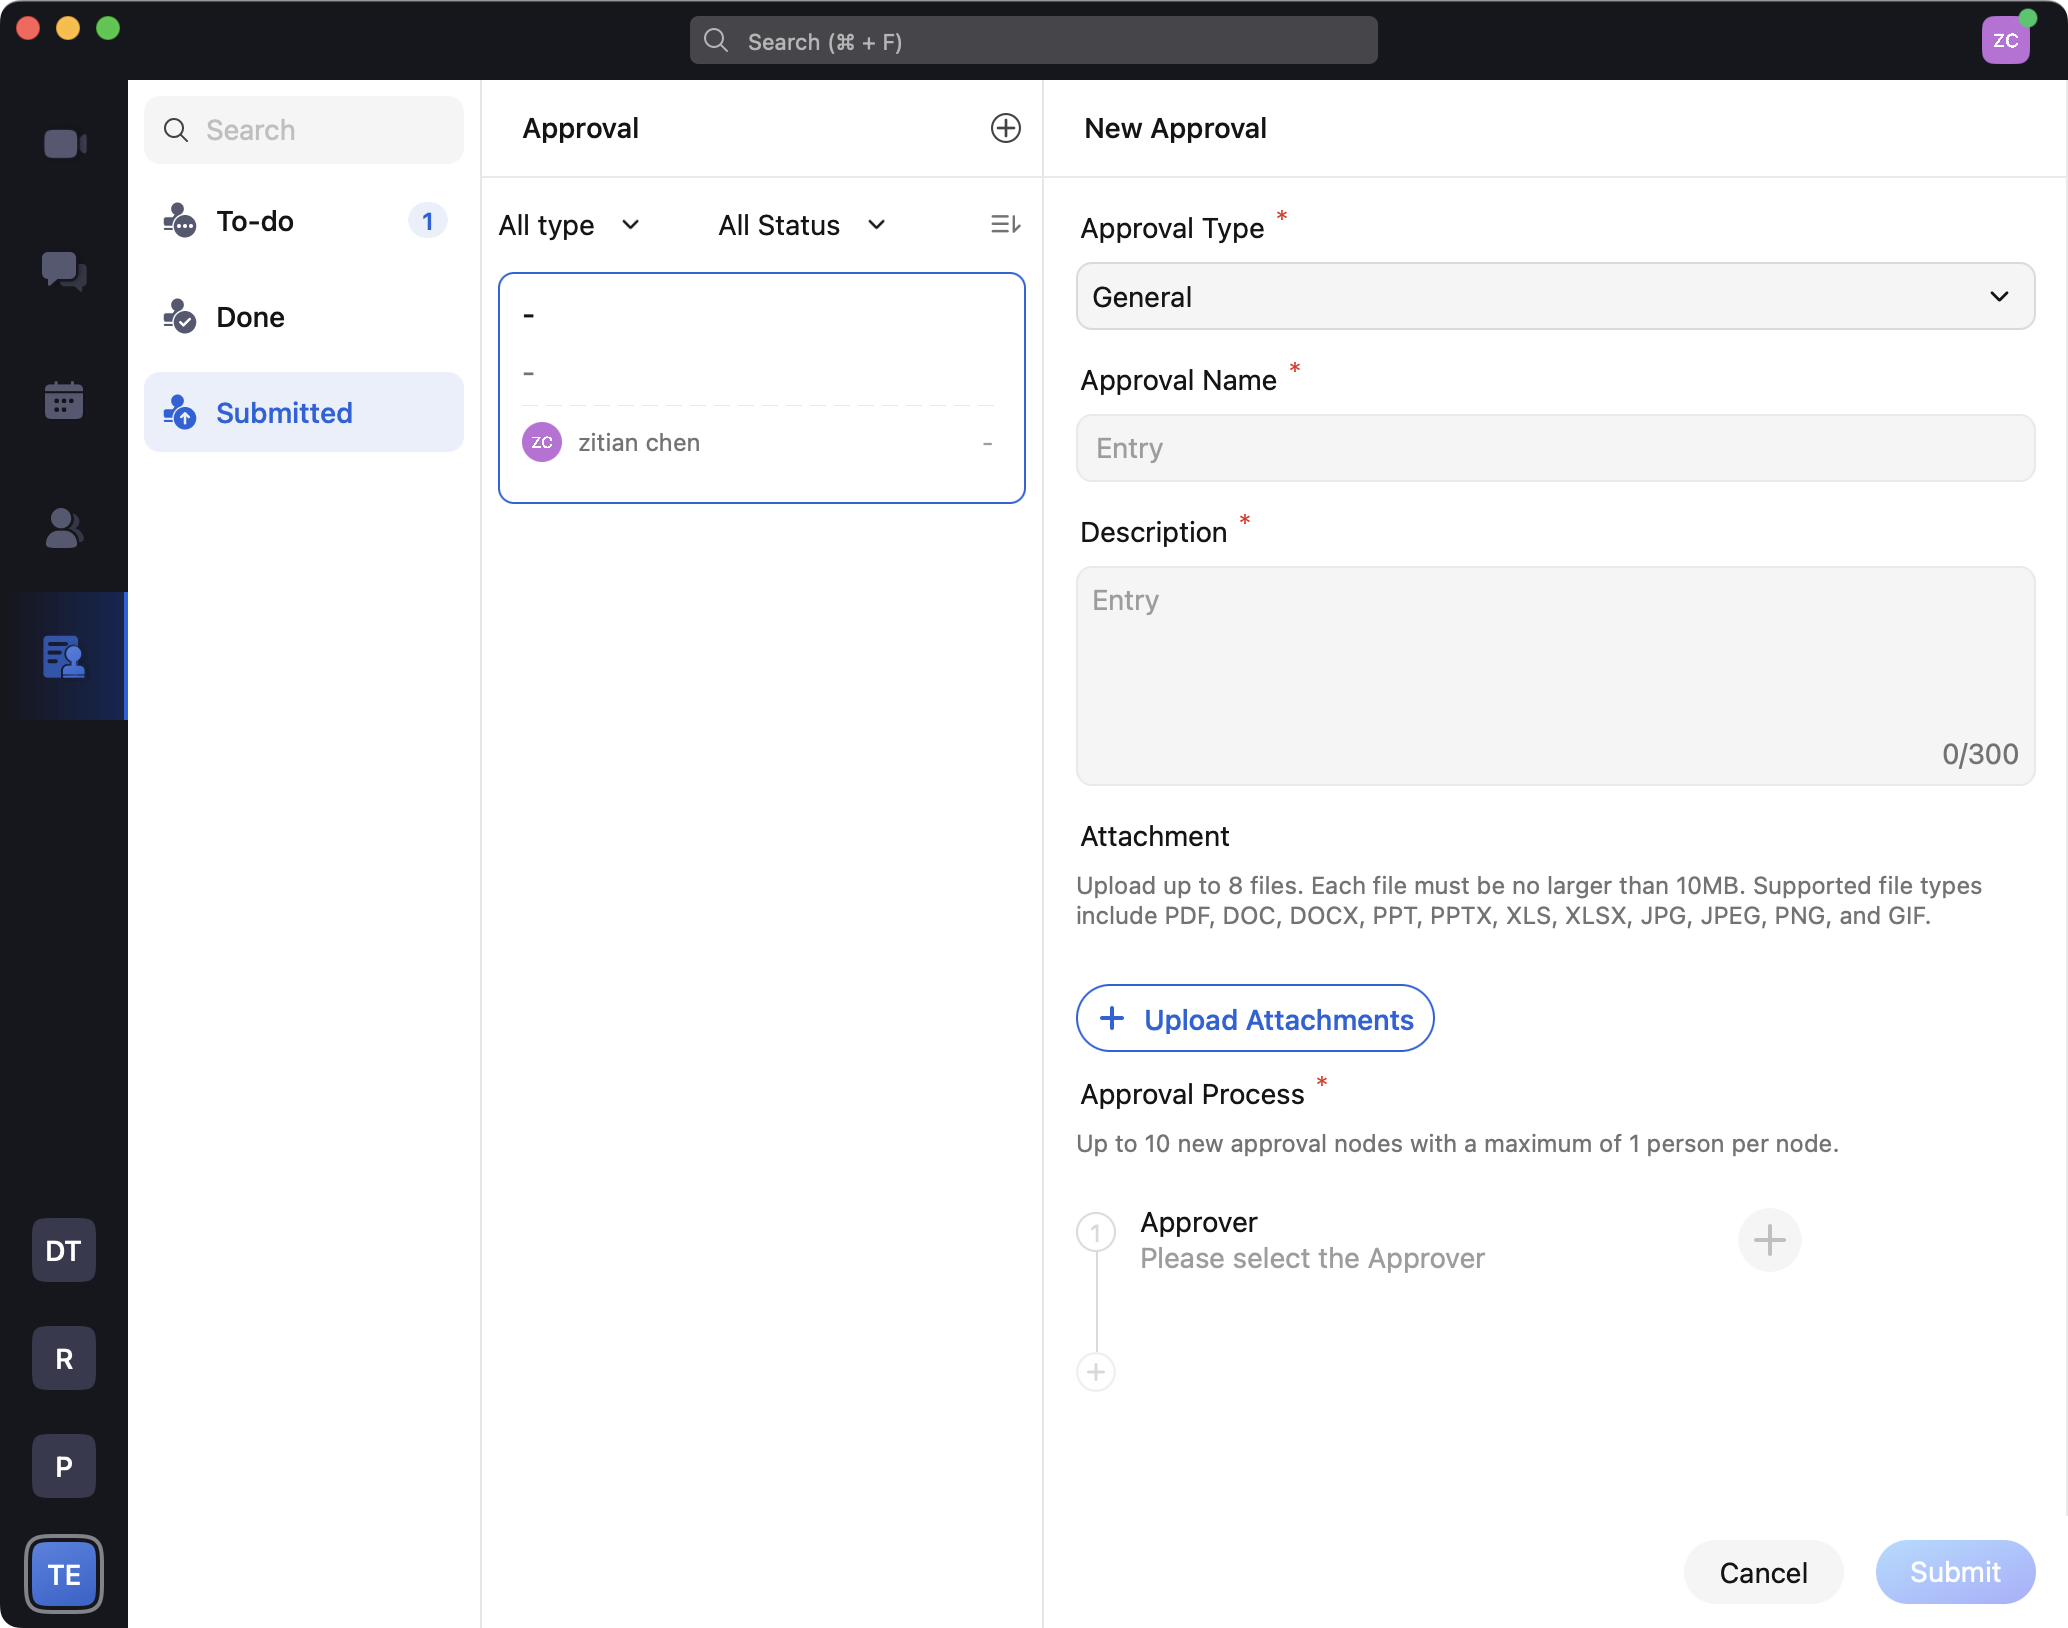The height and width of the screenshot is (1628, 2068).
Task: Expand the All Status filter
Action: tap(802, 225)
